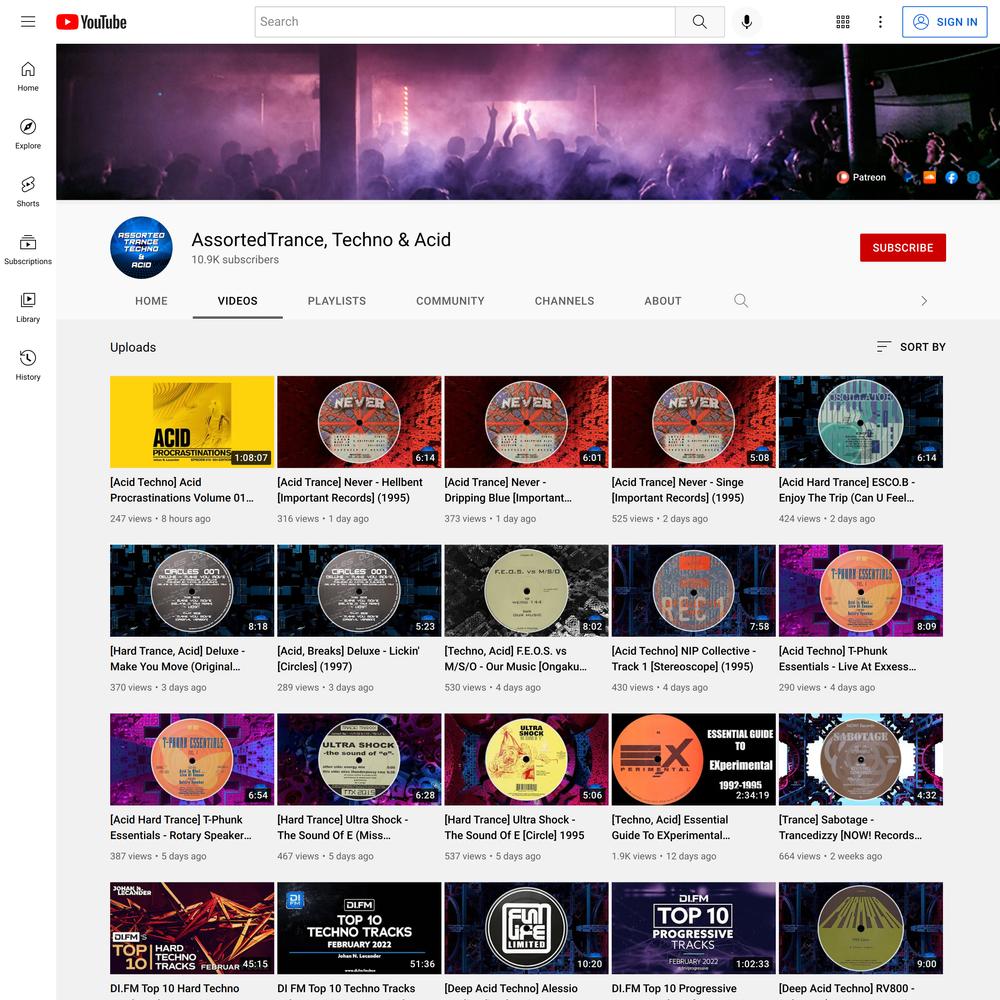This screenshot has height=1000, width=1000.
Task: Click the YouTube logo
Action: (x=91, y=22)
